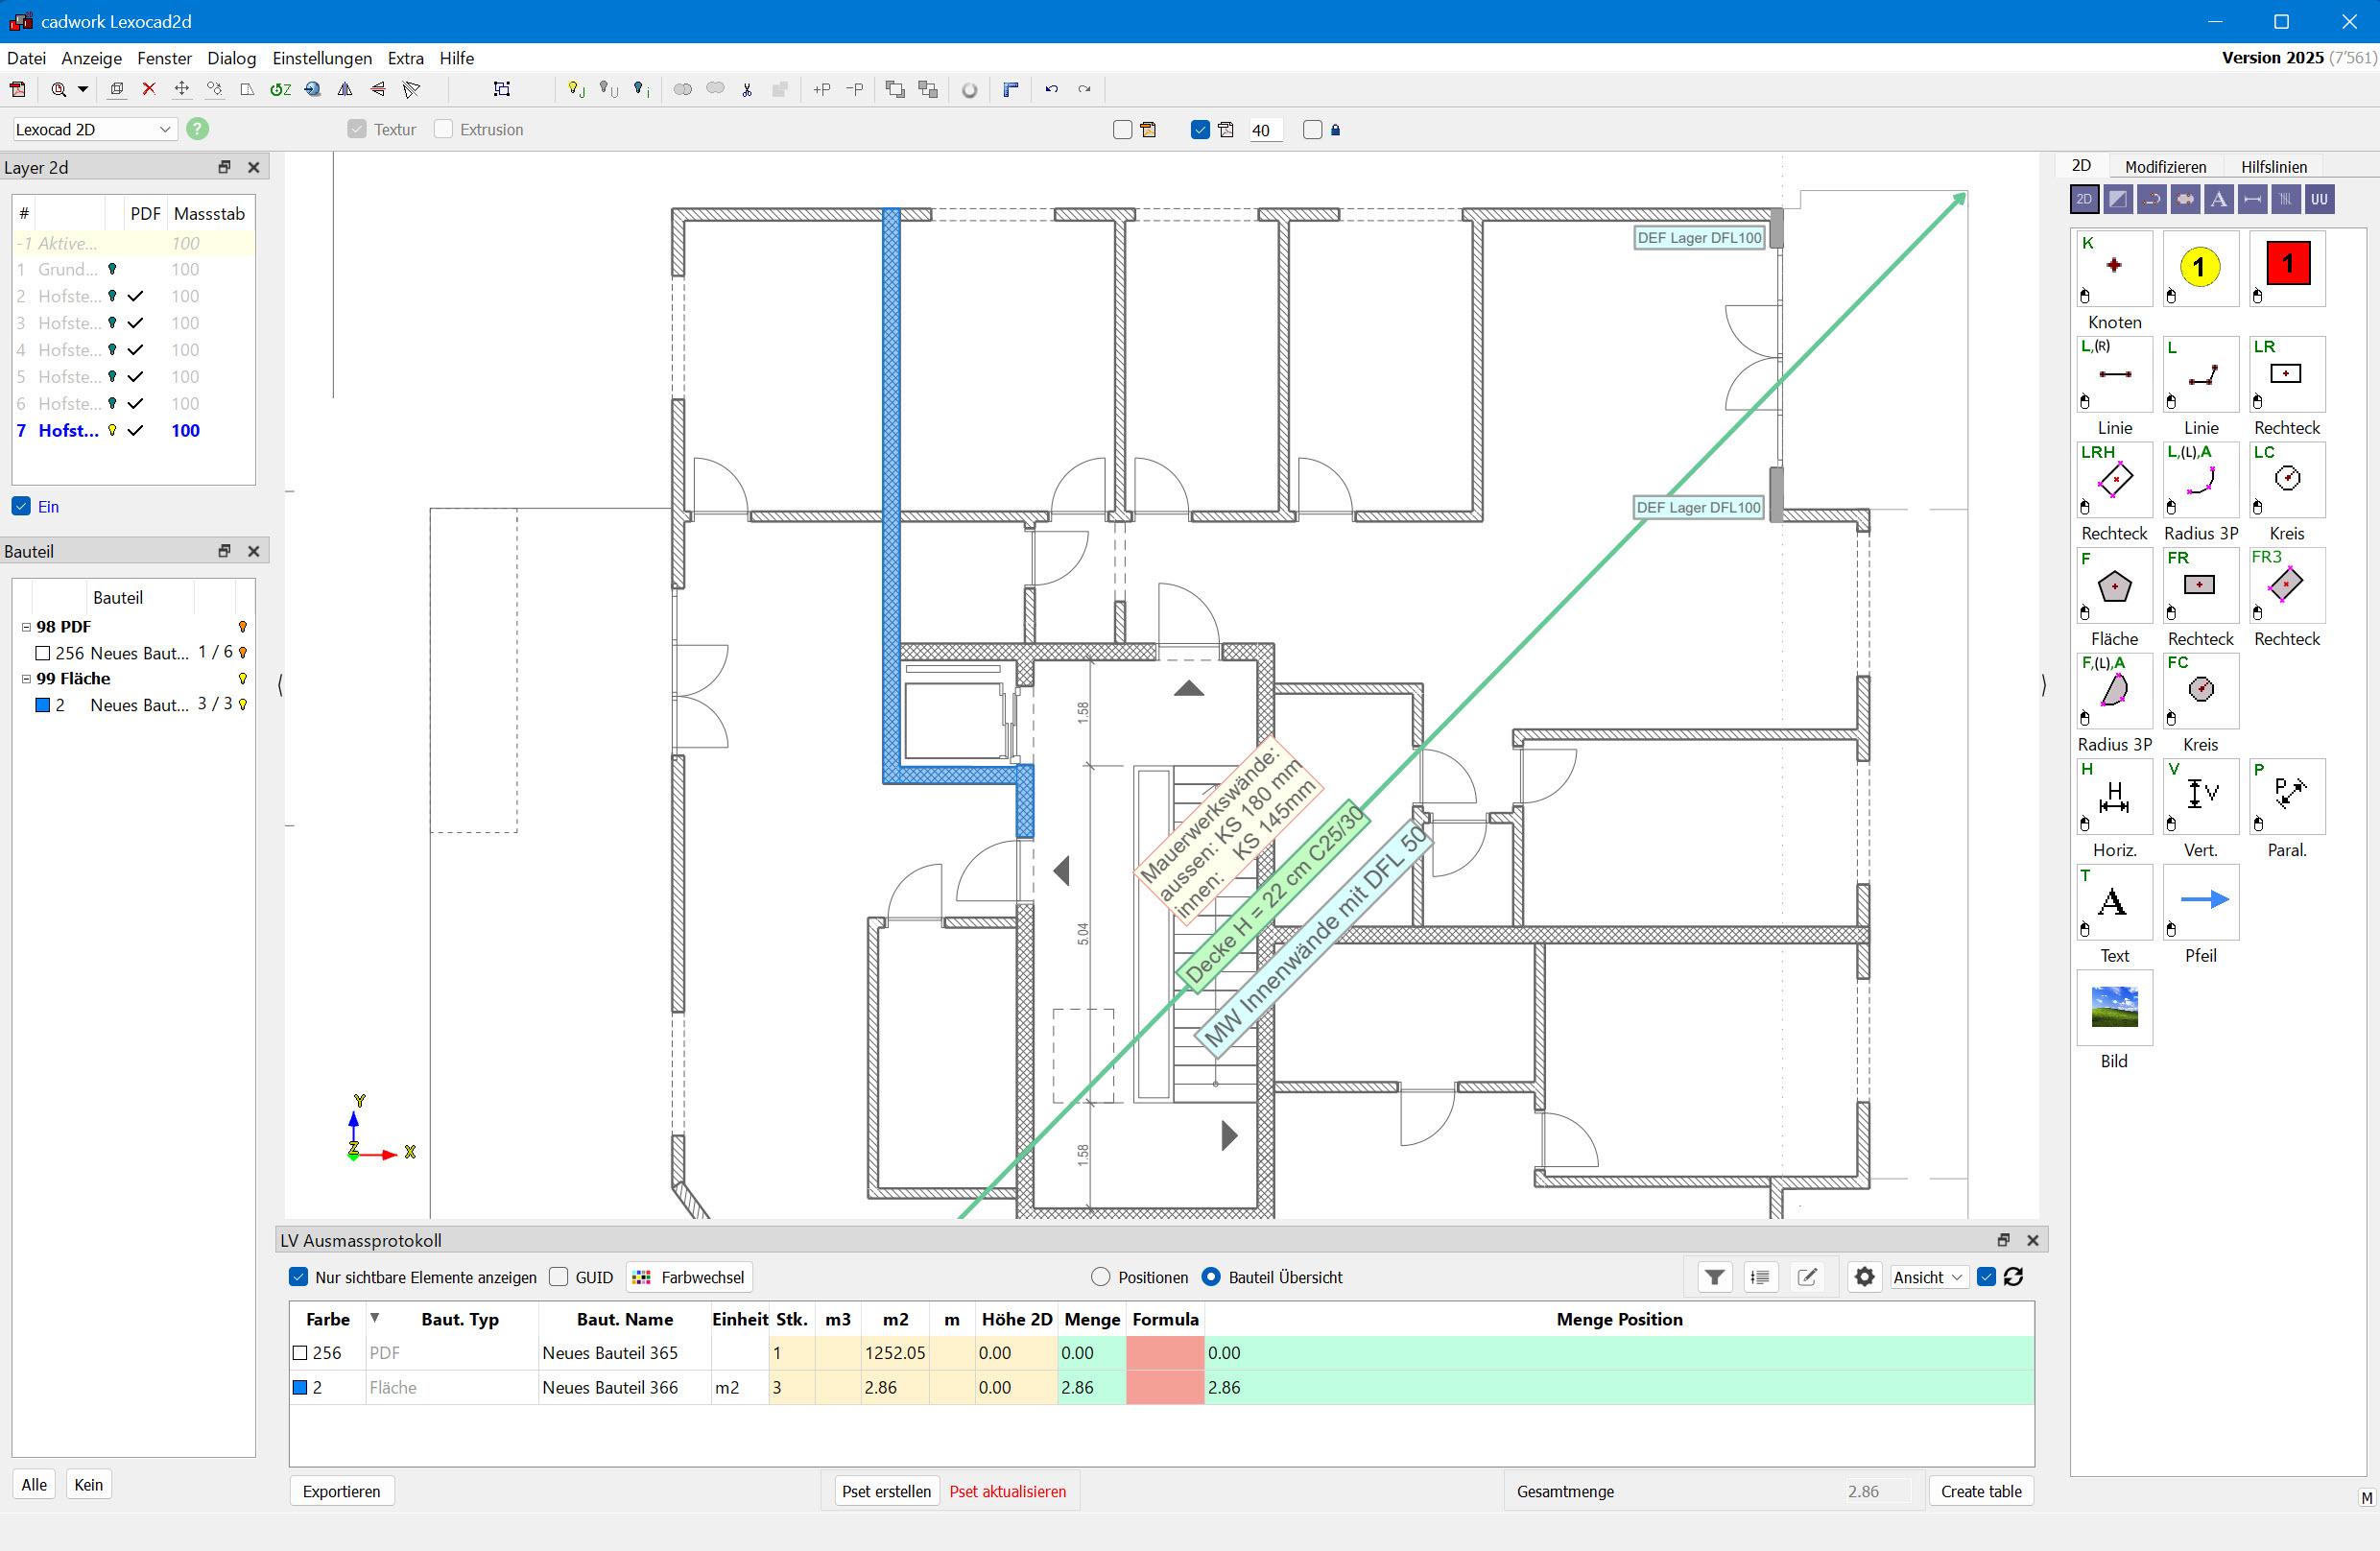Open the Lexocad 2D dropdown

[94, 129]
